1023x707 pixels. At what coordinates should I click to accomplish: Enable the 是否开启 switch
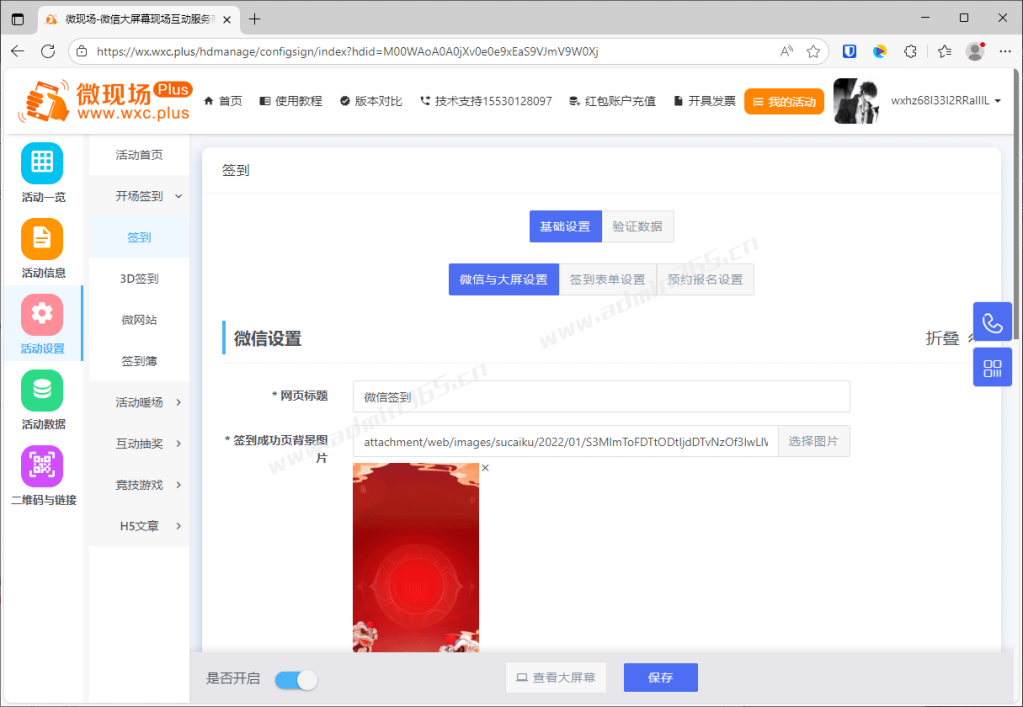[295, 678]
